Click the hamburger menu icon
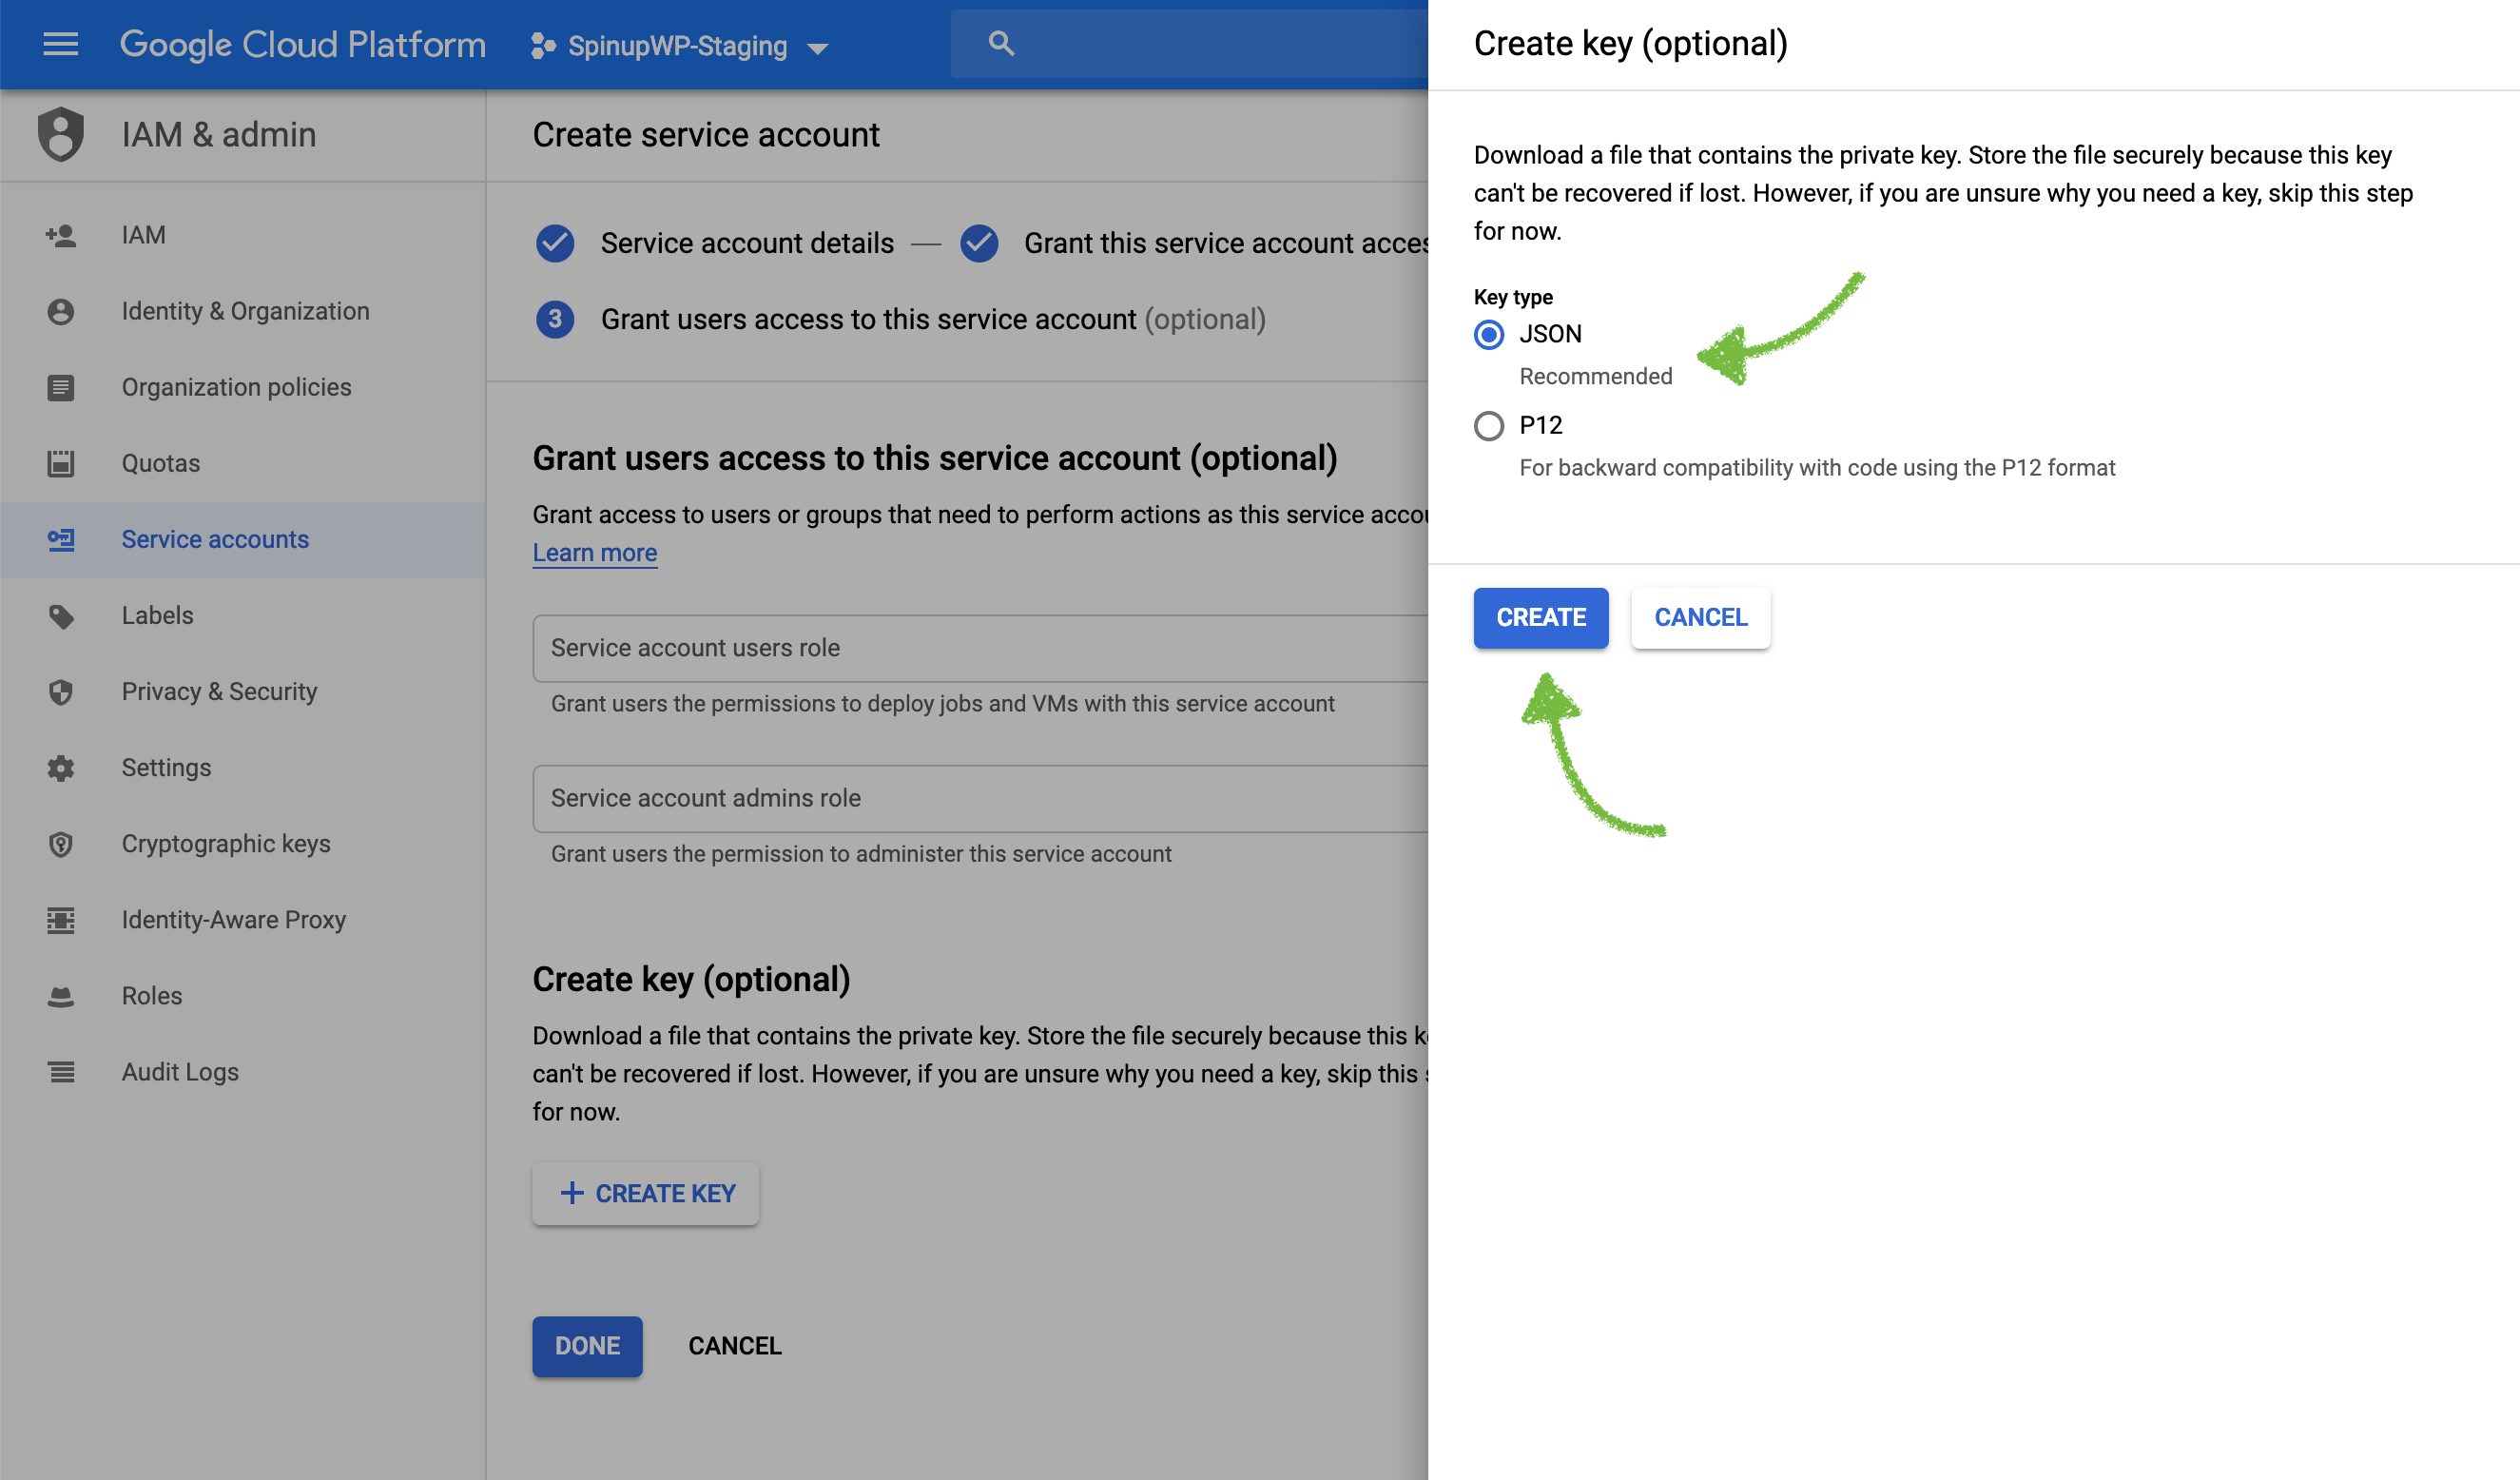Viewport: 2520px width, 1480px height. (60, 44)
